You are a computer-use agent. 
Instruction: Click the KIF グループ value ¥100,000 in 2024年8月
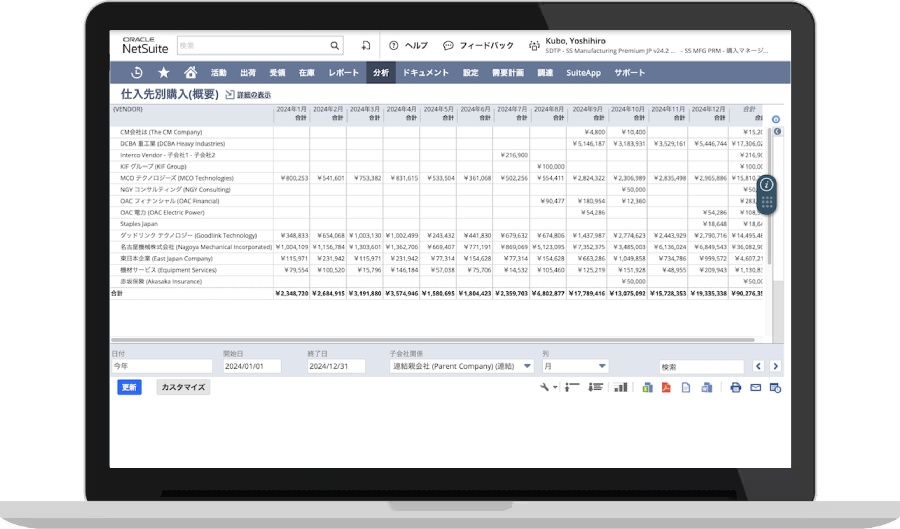pos(550,166)
